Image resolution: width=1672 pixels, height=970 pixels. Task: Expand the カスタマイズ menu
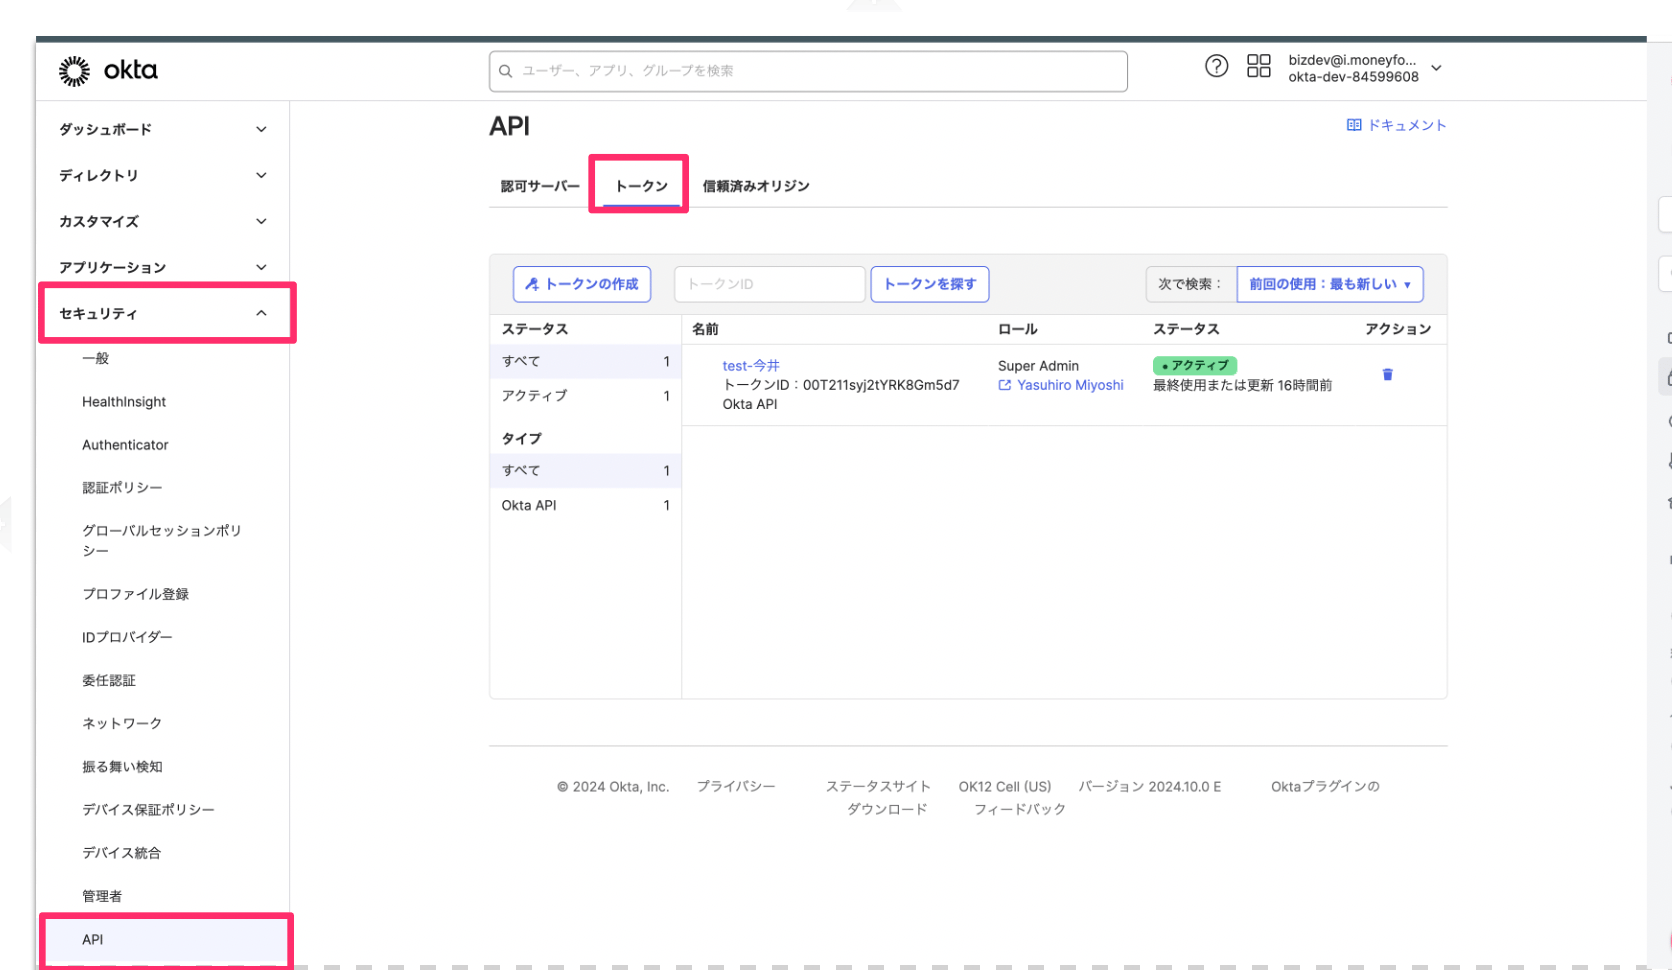[x=163, y=221]
